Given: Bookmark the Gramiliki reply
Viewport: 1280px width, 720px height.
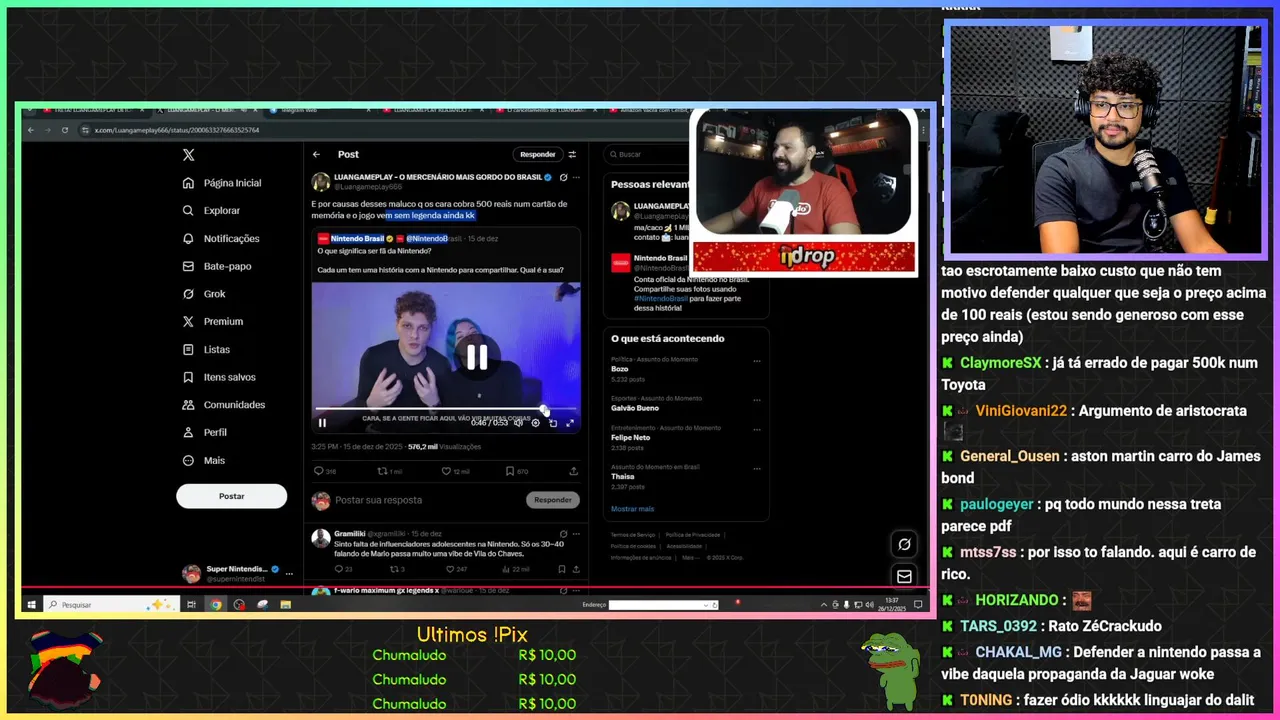Looking at the screenshot, I should [562, 569].
